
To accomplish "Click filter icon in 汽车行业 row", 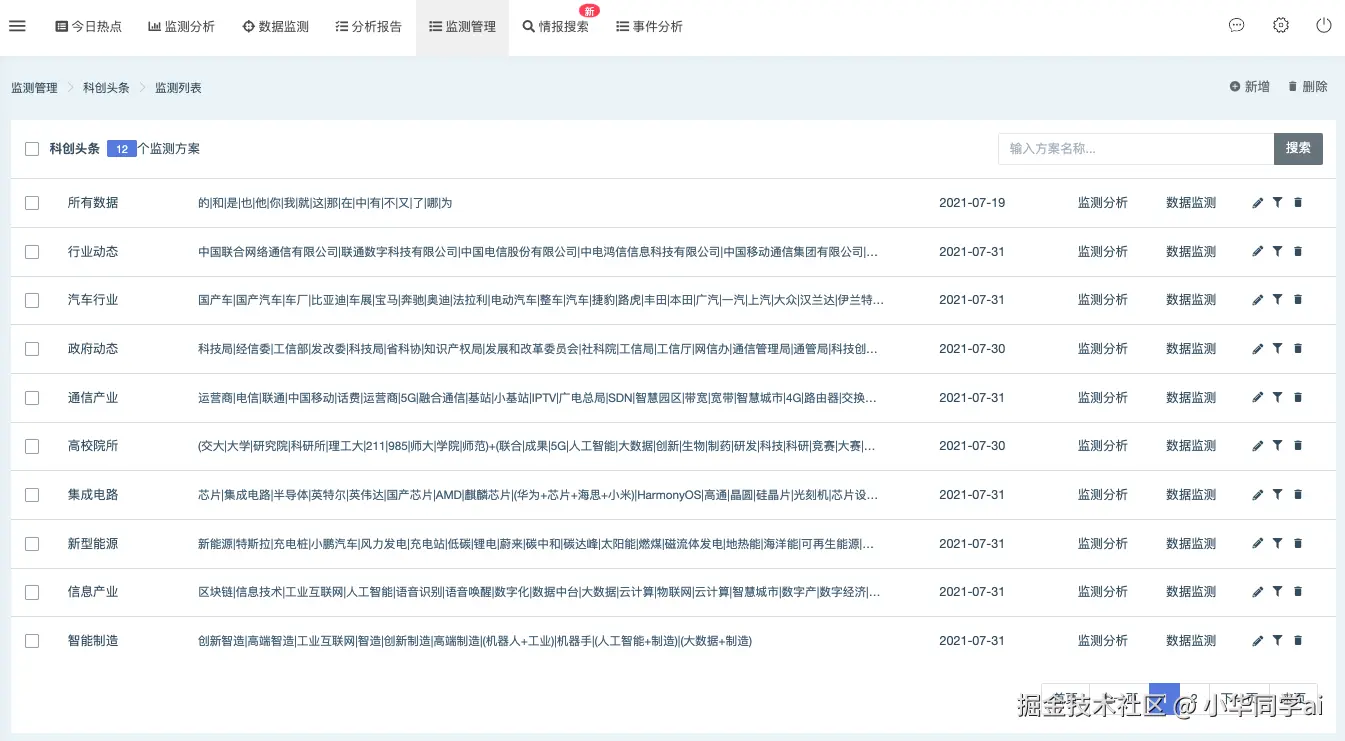I will click(1278, 300).
